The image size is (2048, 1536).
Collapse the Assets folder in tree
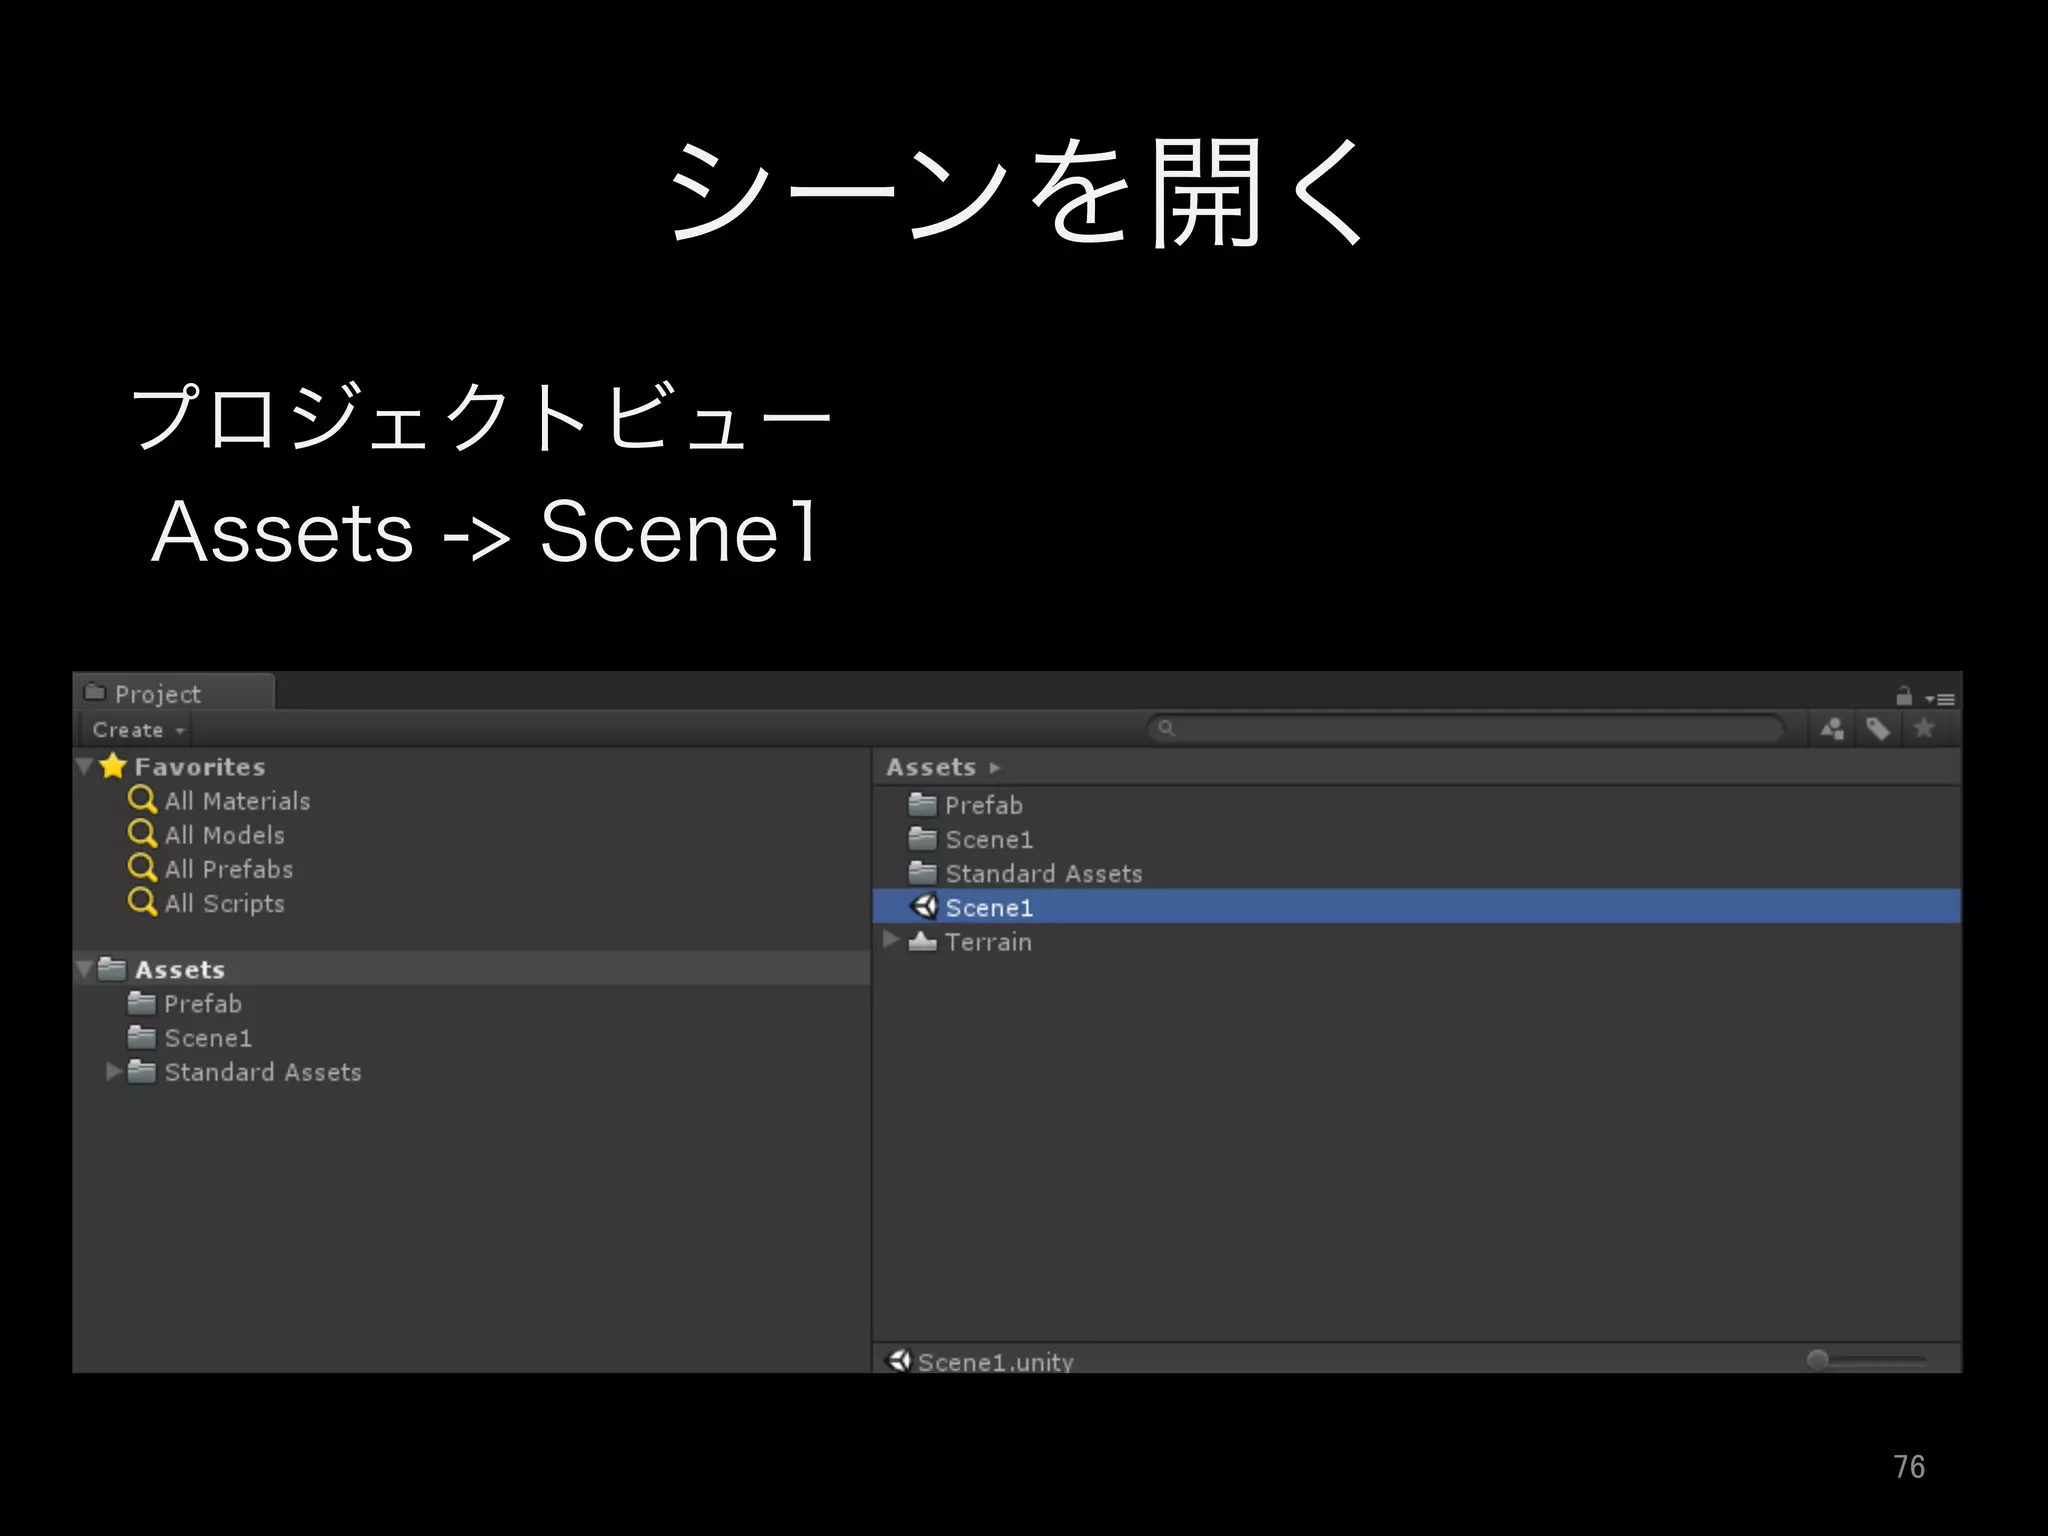[85, 969]
